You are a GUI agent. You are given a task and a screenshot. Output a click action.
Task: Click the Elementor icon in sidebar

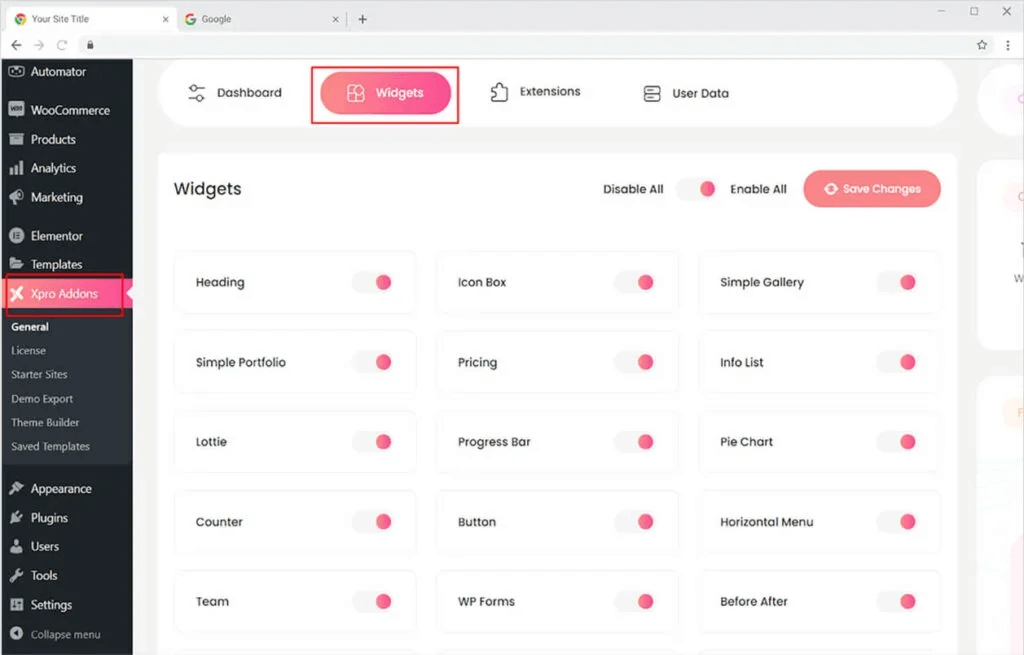click(x=16, y=236)
